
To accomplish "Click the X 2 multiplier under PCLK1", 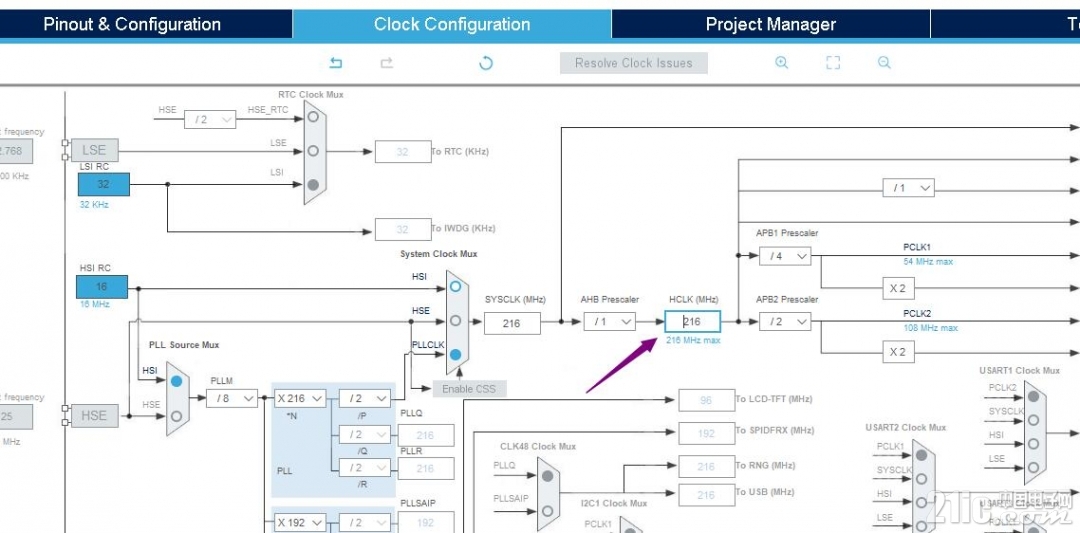I will point(897,288).
